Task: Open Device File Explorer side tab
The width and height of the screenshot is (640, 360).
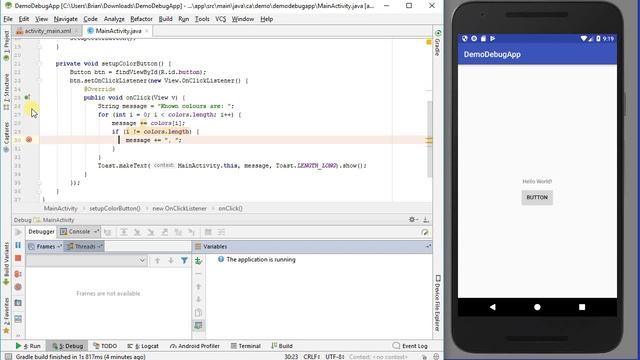Action: [x=438, y=303]
